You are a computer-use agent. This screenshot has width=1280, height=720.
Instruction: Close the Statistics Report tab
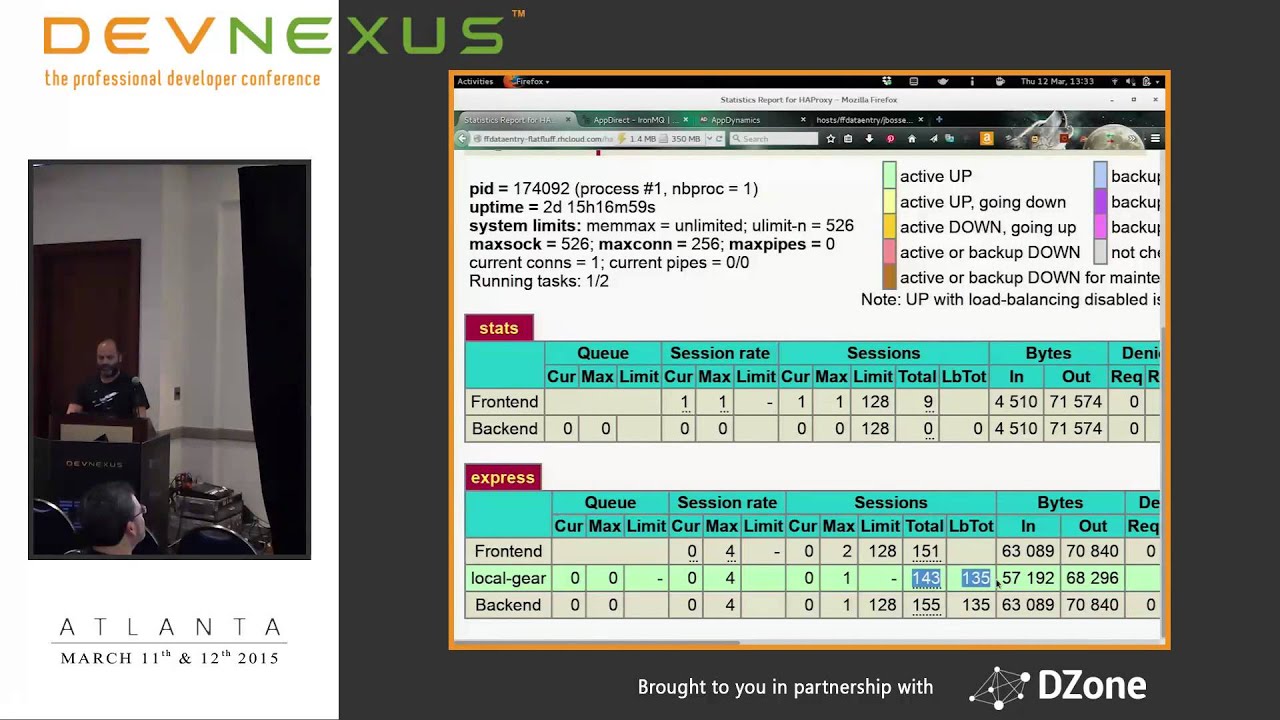[x=568, y=119]
